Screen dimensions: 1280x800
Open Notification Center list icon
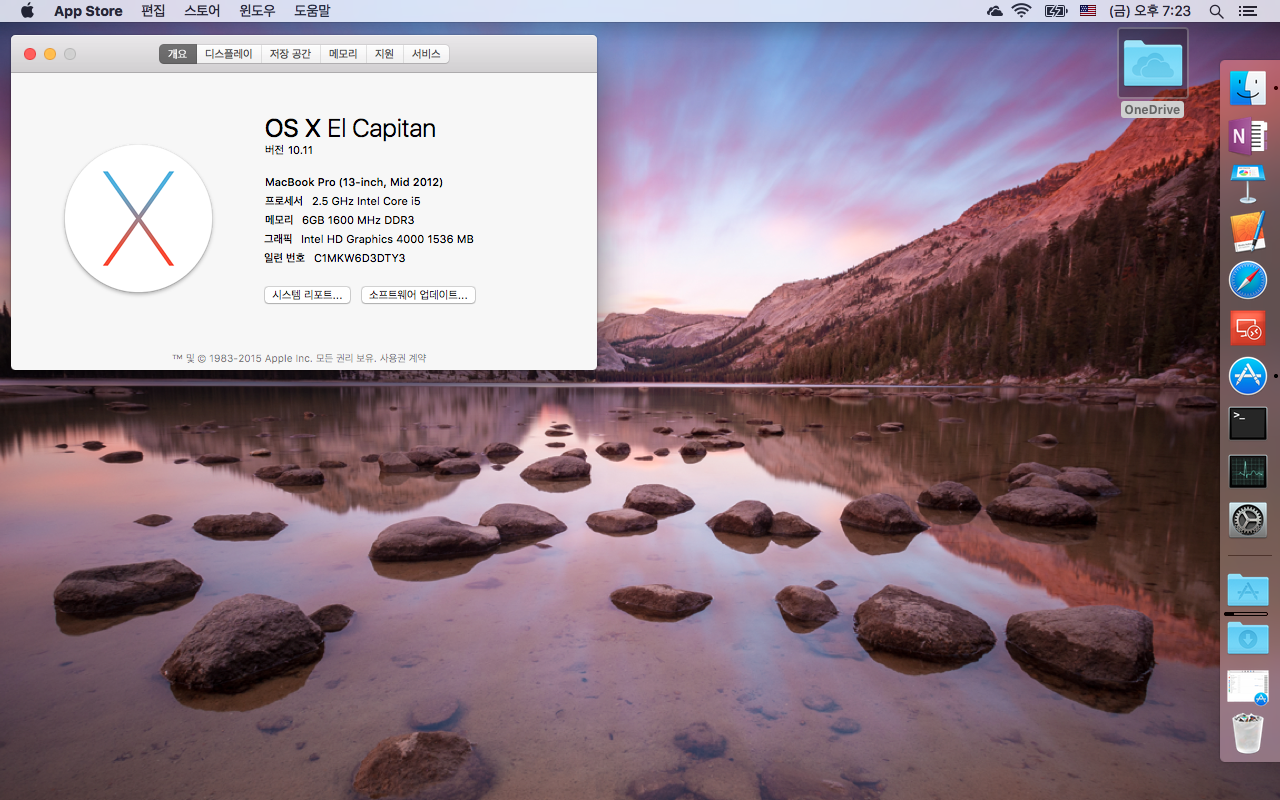pyautogui.click(x=1247, y=11)
